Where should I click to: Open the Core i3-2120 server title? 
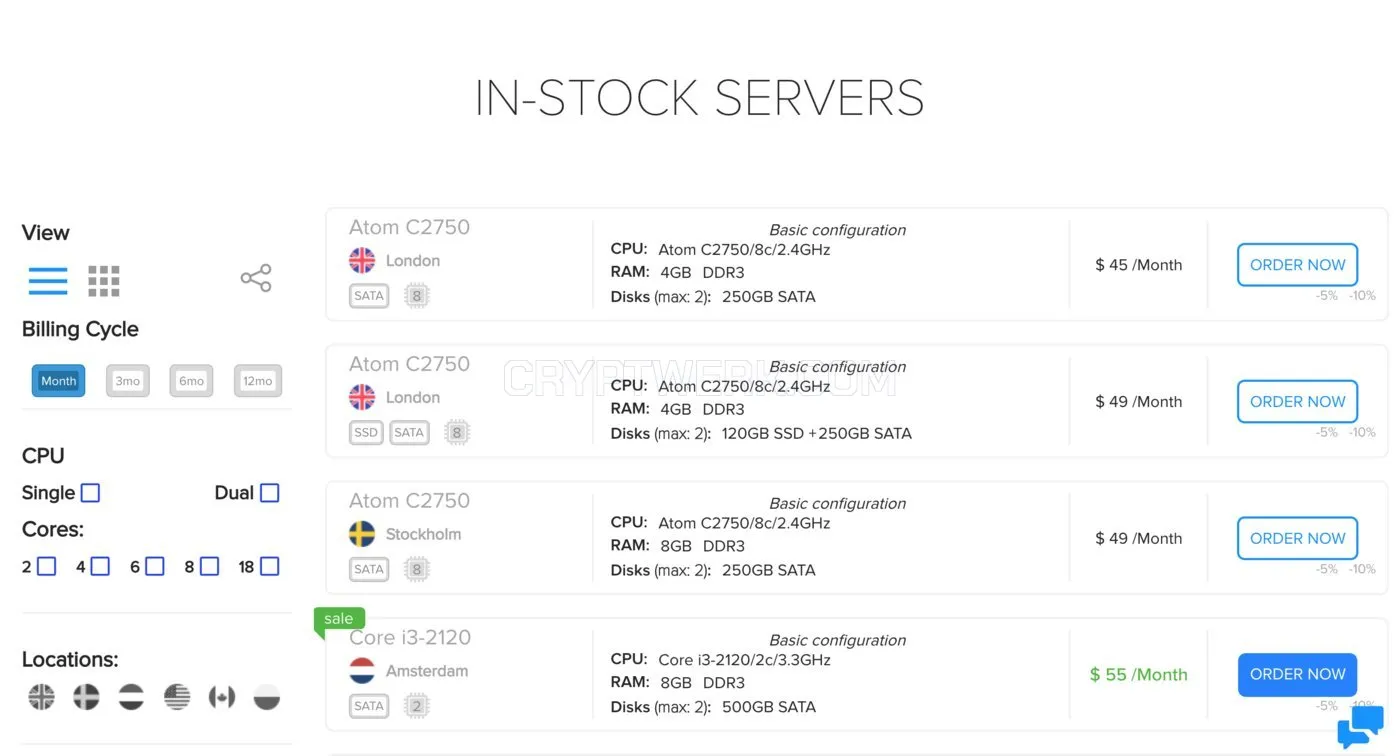click(410, 638)
